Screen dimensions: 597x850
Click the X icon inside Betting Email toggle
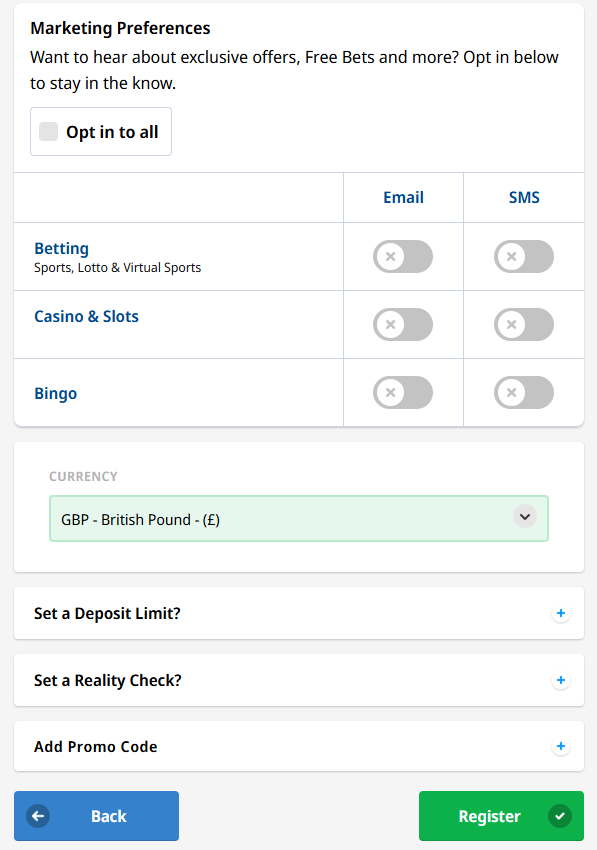(392, 257)
